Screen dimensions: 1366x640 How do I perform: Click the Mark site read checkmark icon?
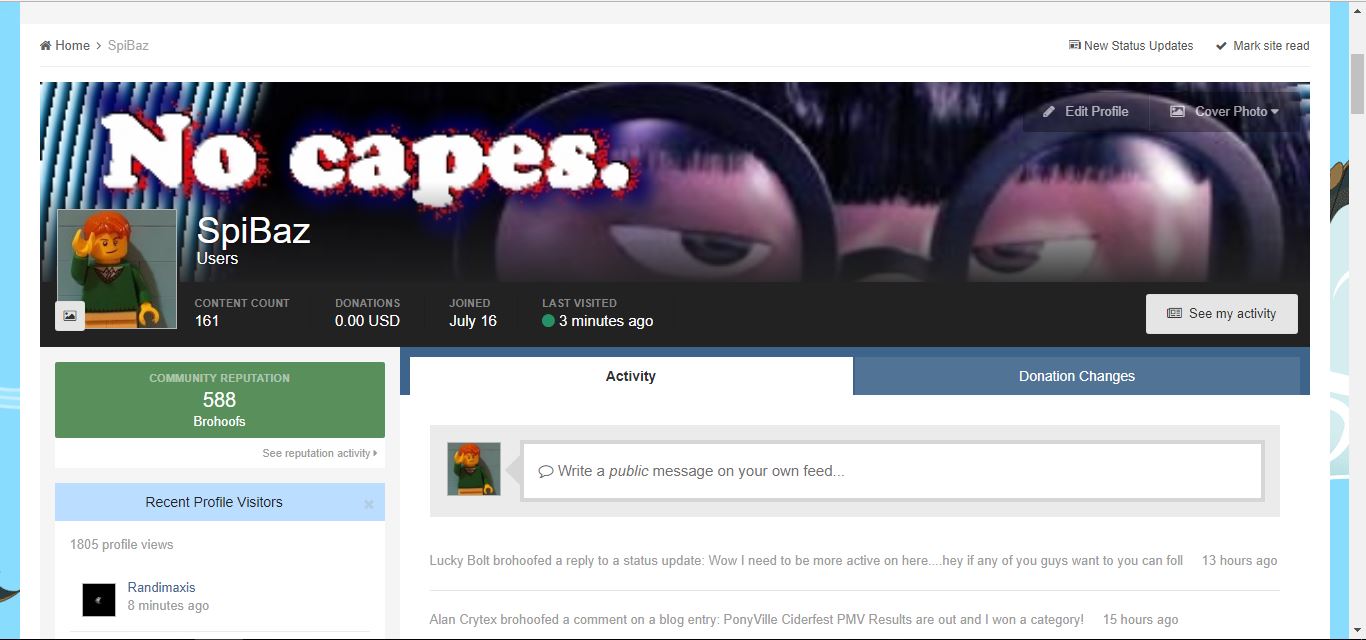point(1221,46)
